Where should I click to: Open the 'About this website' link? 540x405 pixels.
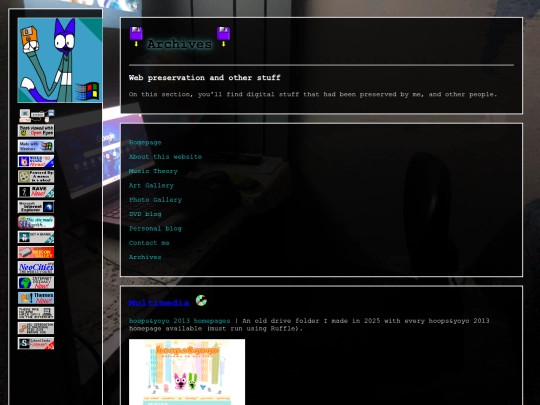(165, 157)
